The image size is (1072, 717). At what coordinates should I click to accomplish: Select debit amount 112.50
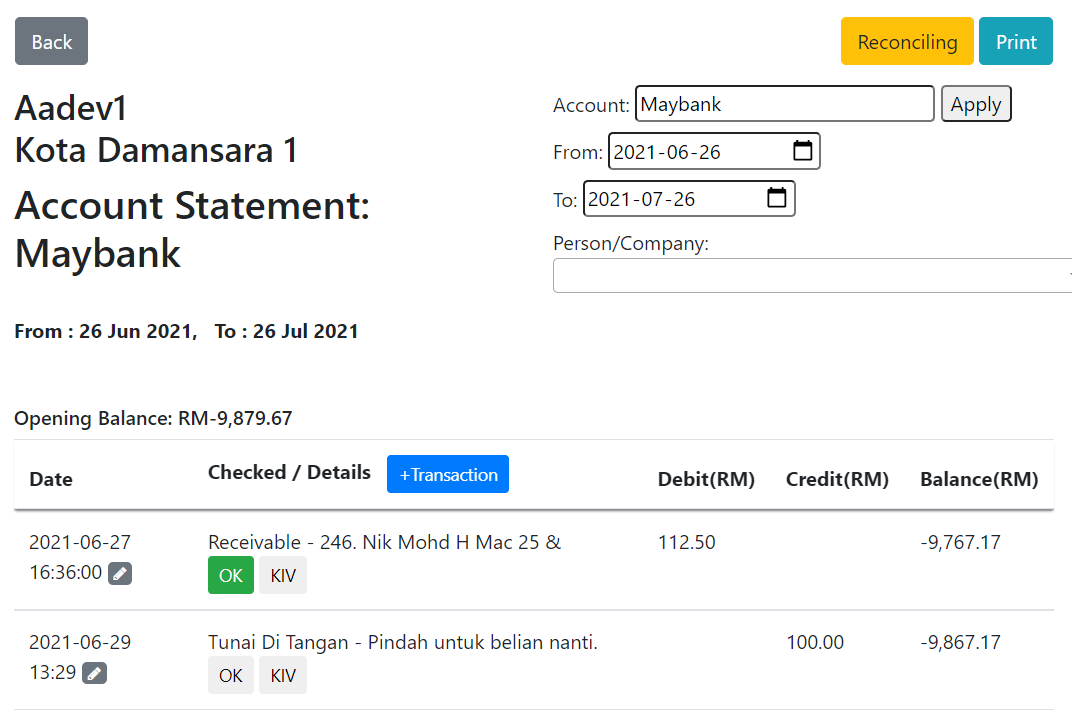(x=686, y=542)
